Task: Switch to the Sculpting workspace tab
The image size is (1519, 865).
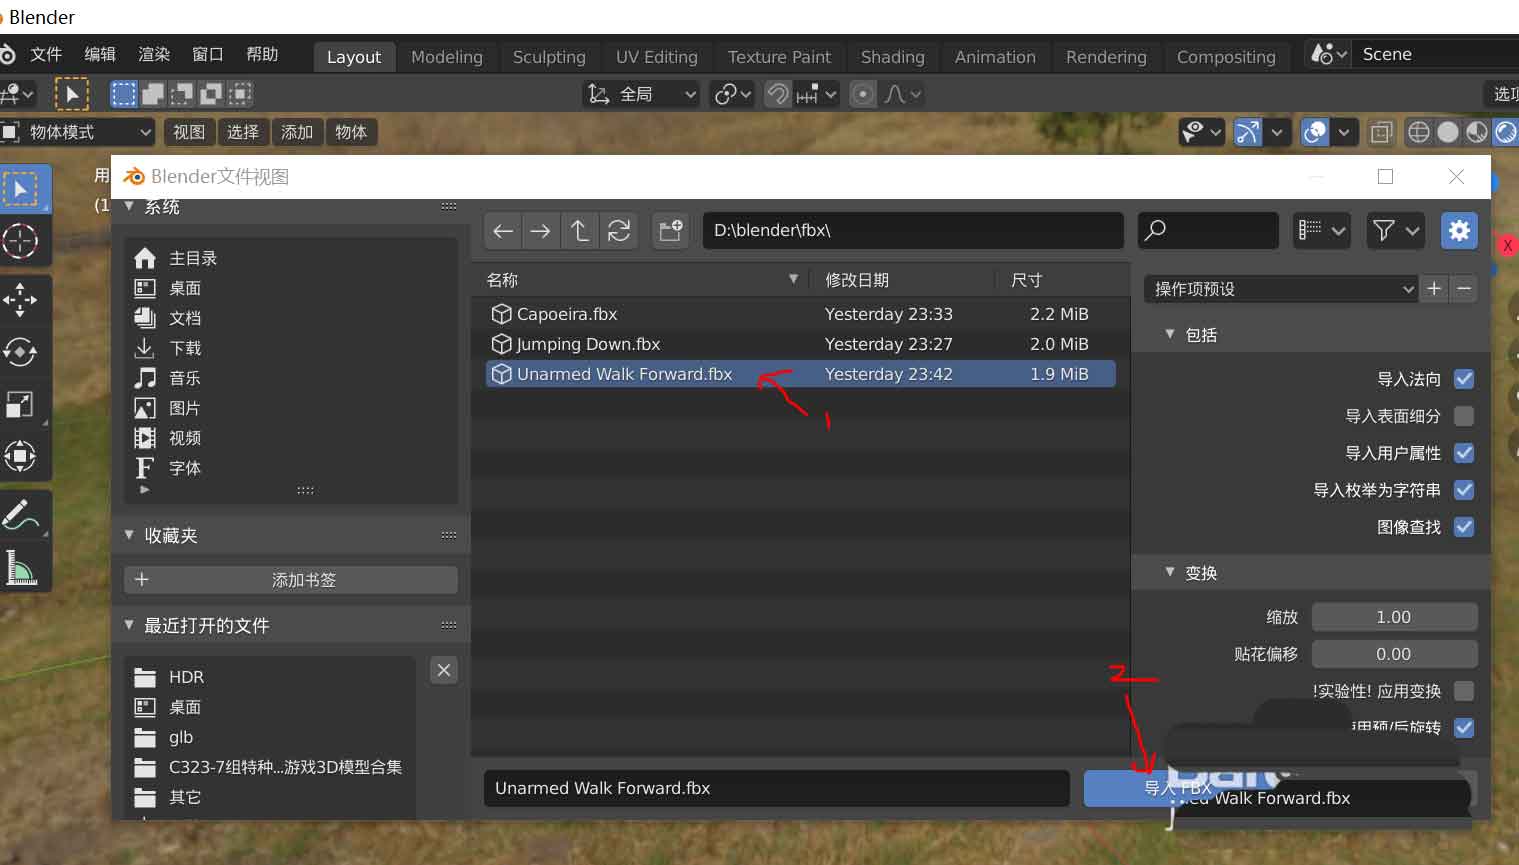Action: (549, 57)
